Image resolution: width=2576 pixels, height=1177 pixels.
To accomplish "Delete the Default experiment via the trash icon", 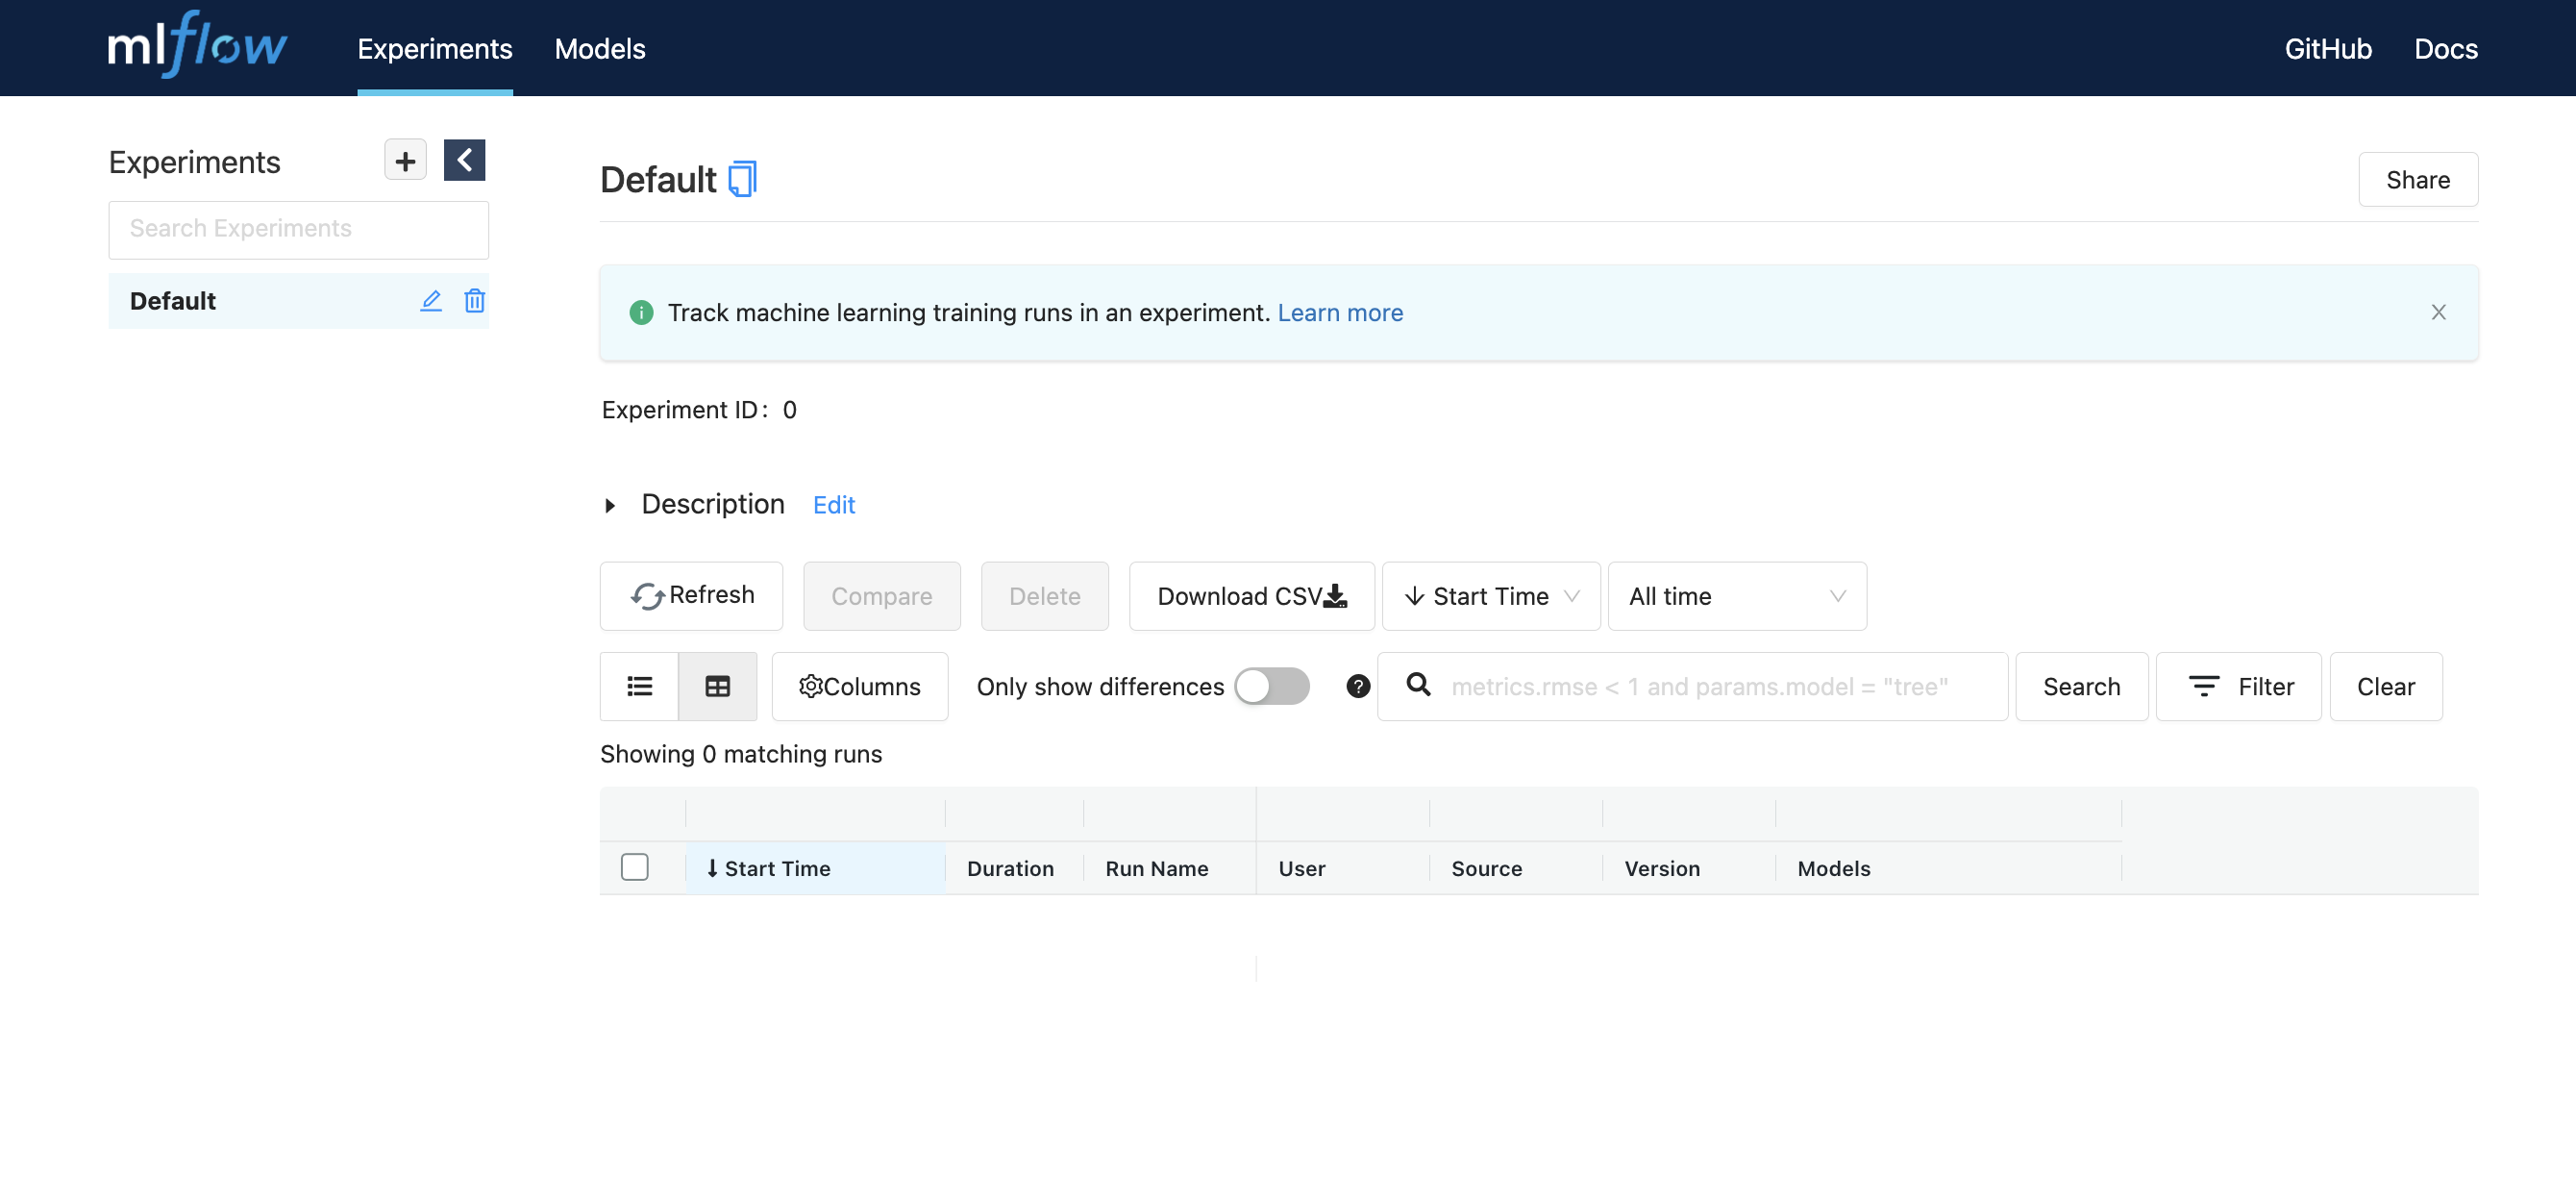I will pyautogui.click(x=474, y=300).
